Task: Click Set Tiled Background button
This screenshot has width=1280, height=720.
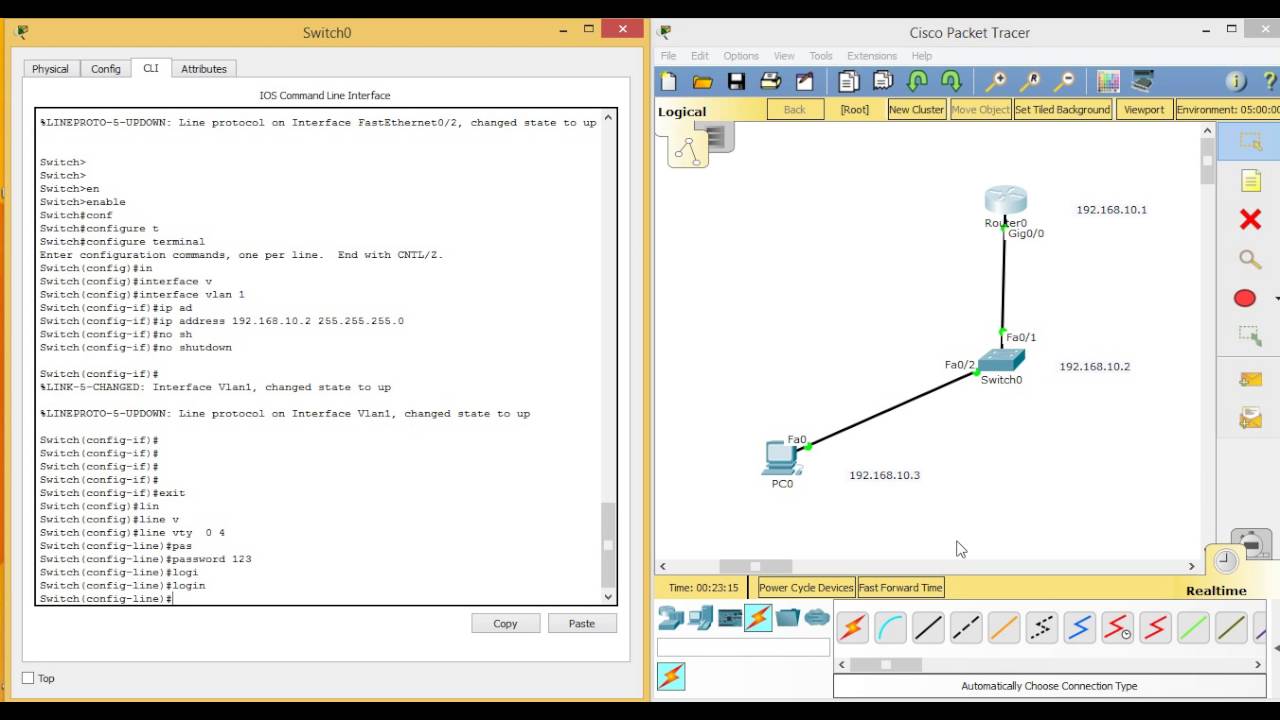Action: [1063, 110]
